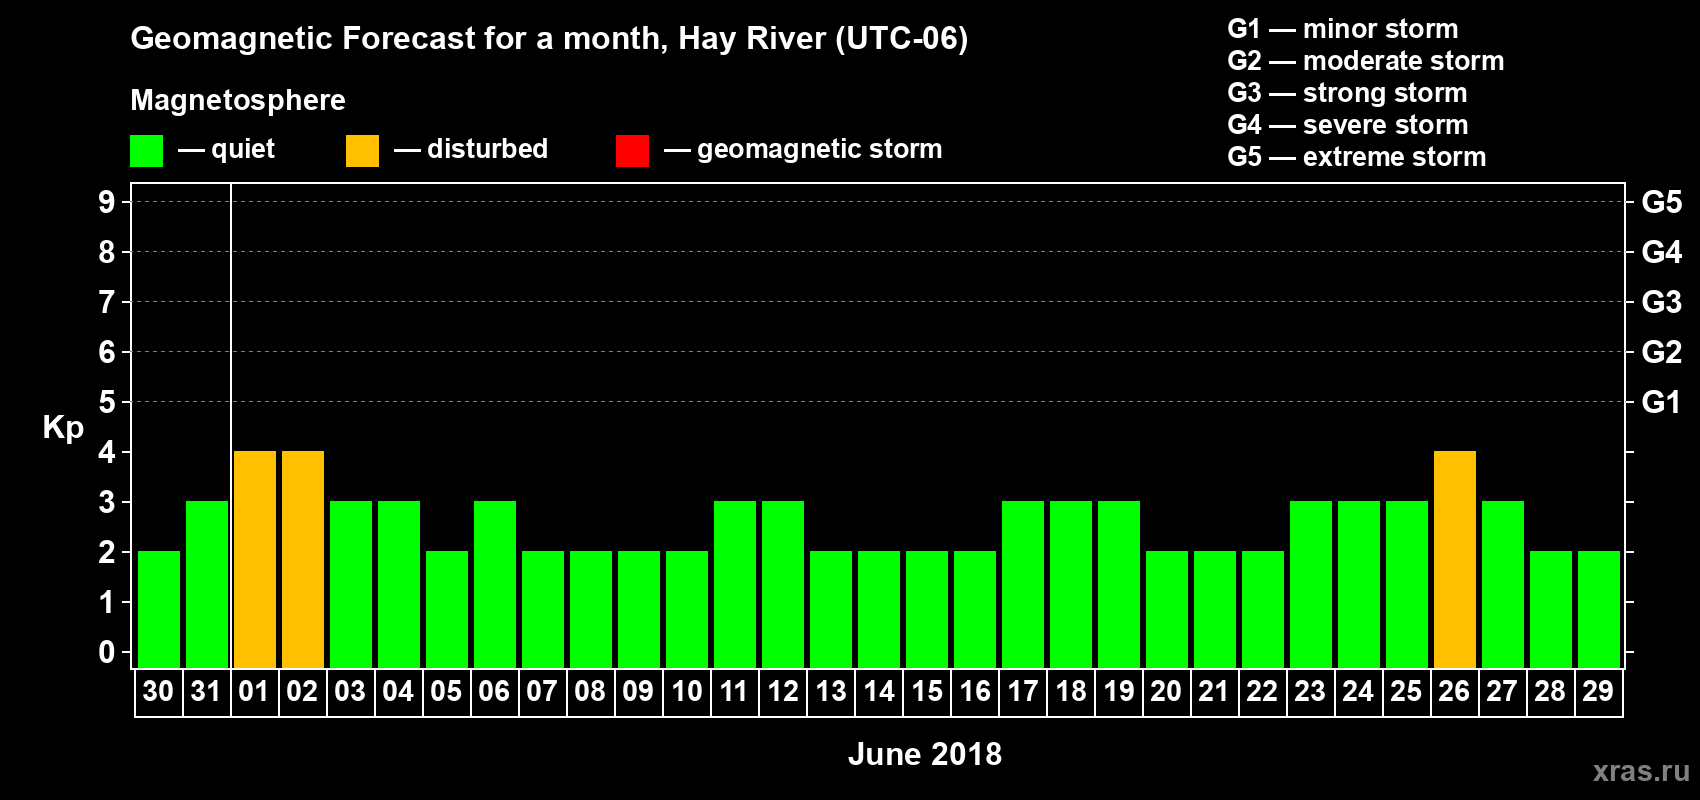Click date label 22 on the axis
The width and height of the screenshot is (1700, 800).
(1262, 691)
